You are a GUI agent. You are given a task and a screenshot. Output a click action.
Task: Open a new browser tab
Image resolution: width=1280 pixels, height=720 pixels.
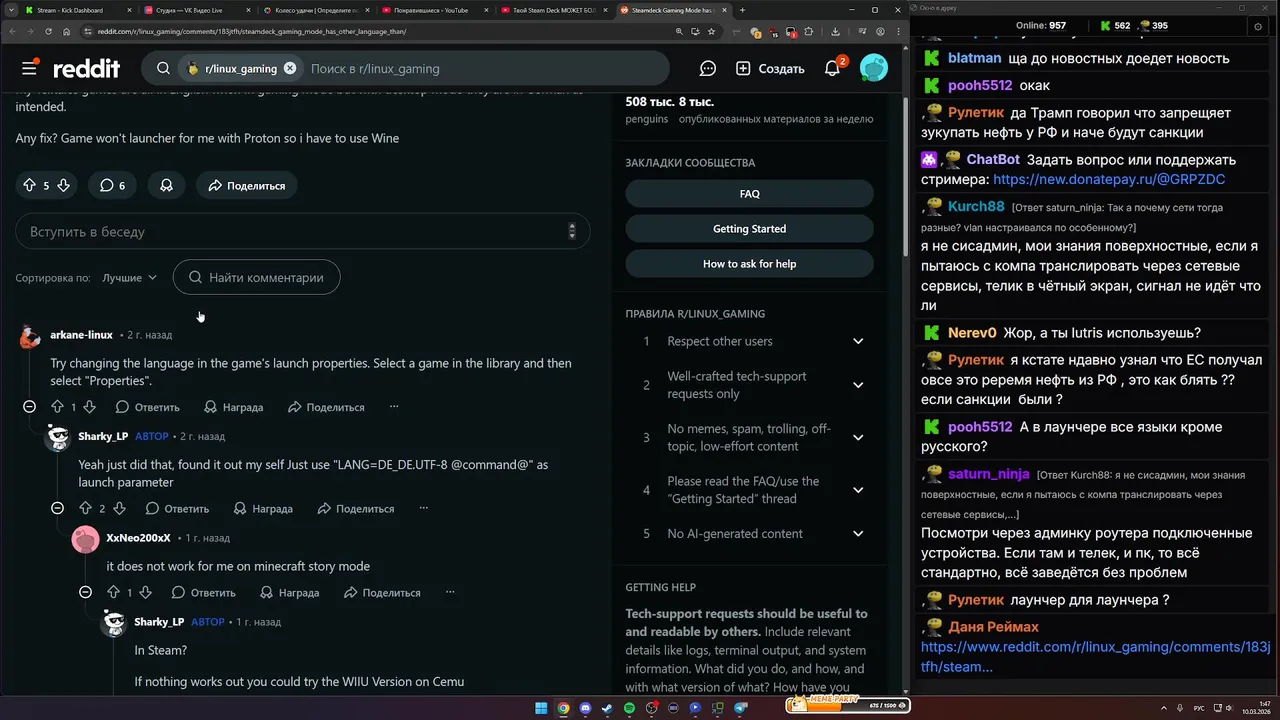742,10
